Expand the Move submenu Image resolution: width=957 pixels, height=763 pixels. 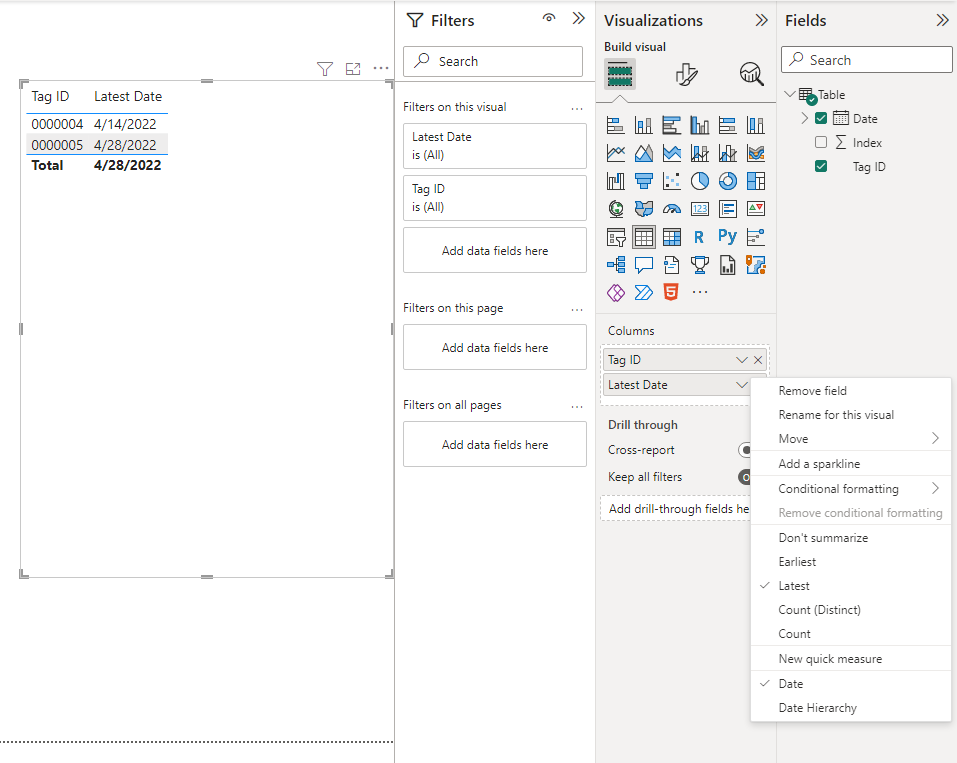[x=851, y=438]
